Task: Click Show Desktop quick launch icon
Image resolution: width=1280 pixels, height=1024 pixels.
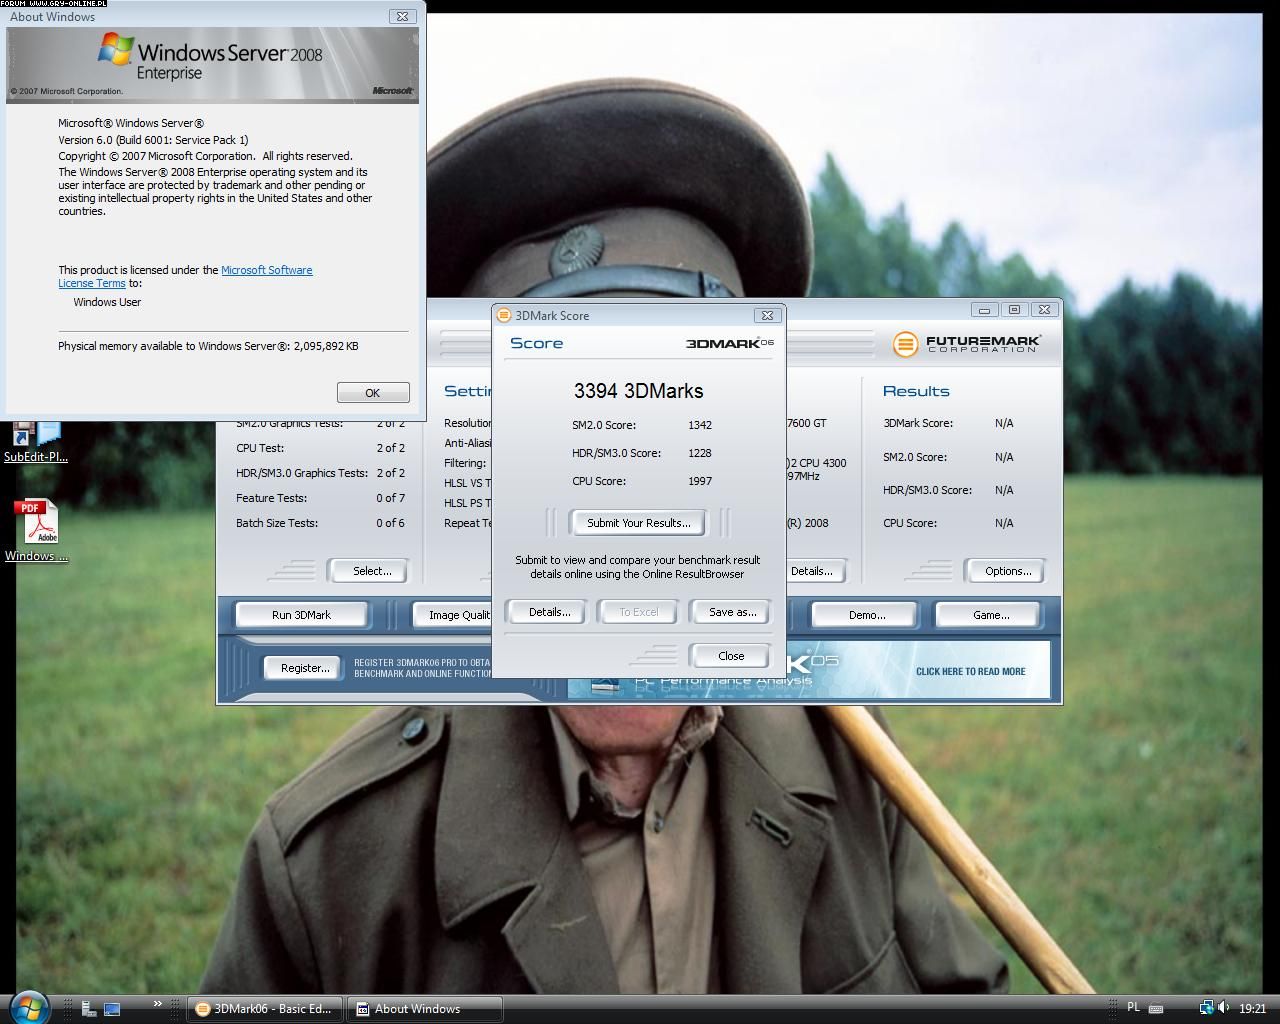Action: tap(112, 1009)
